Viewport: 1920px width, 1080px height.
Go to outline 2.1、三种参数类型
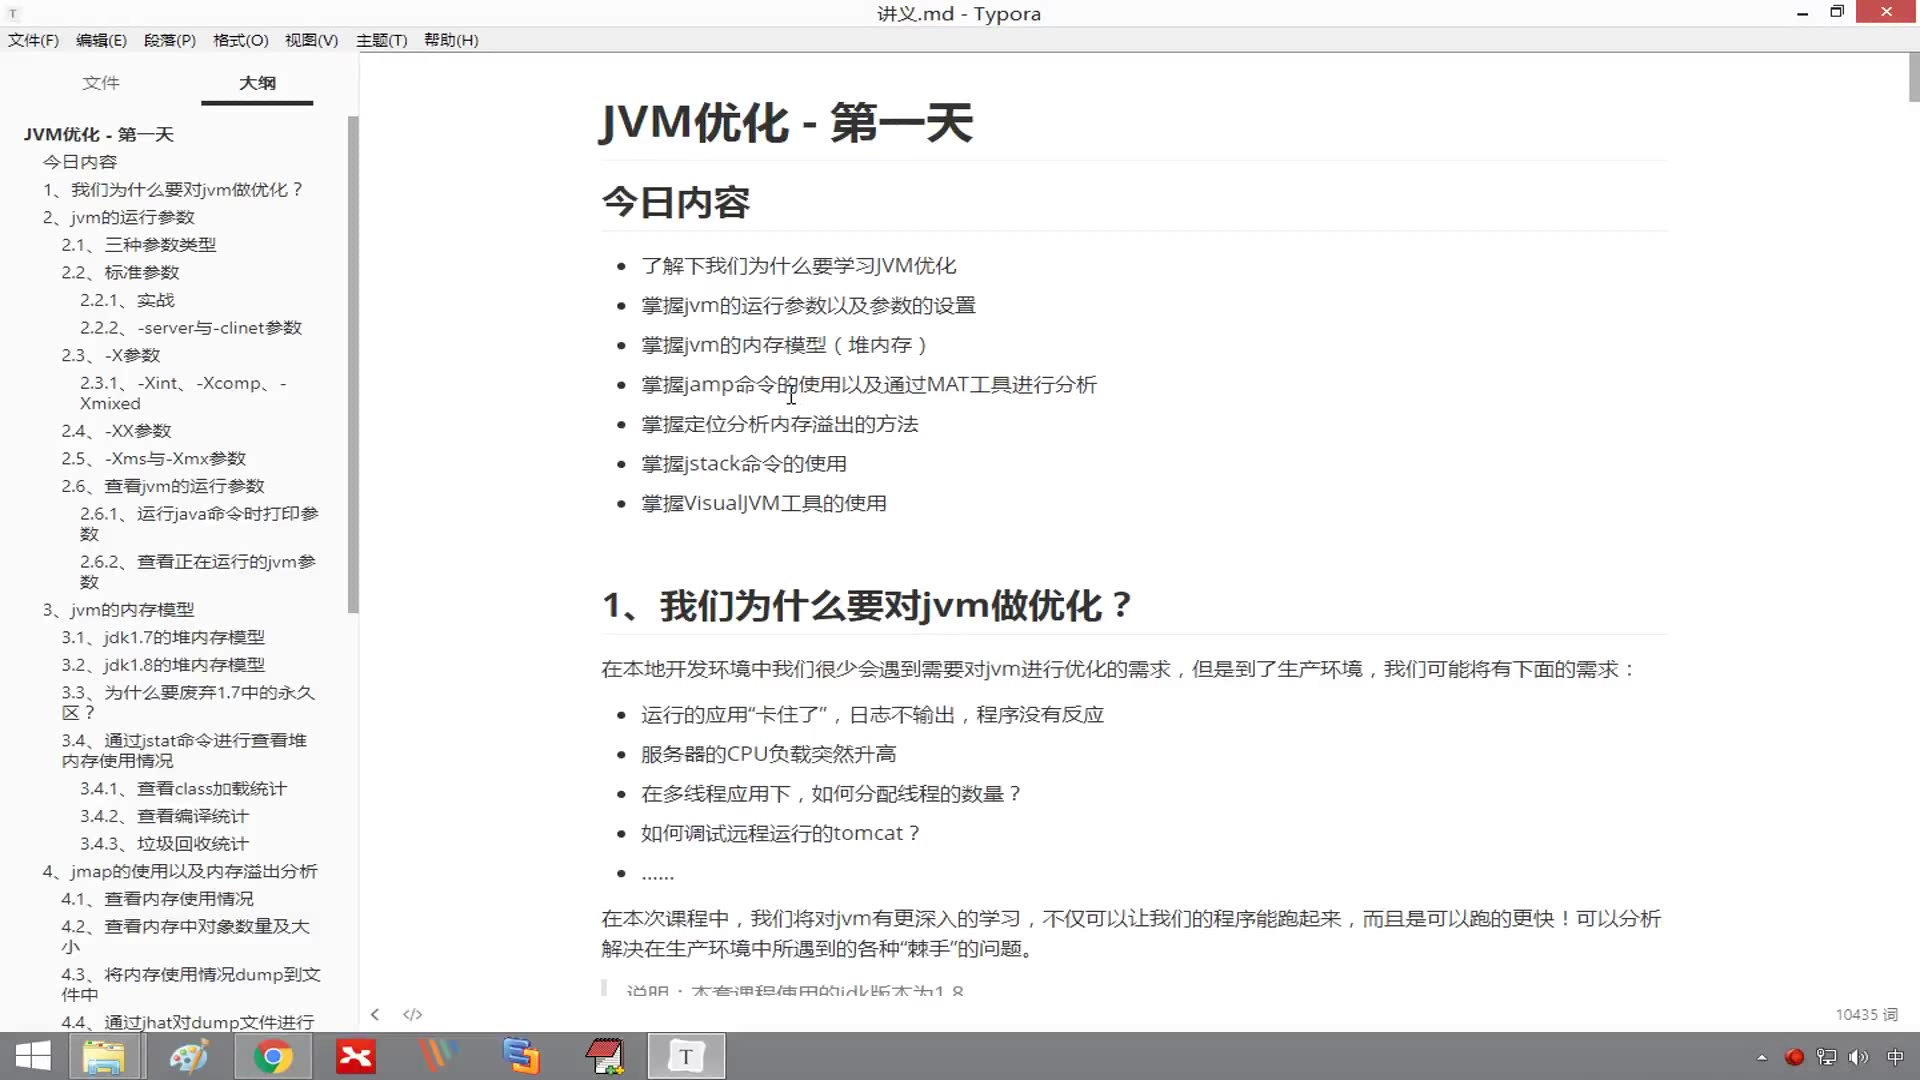[x=138, y=245]
